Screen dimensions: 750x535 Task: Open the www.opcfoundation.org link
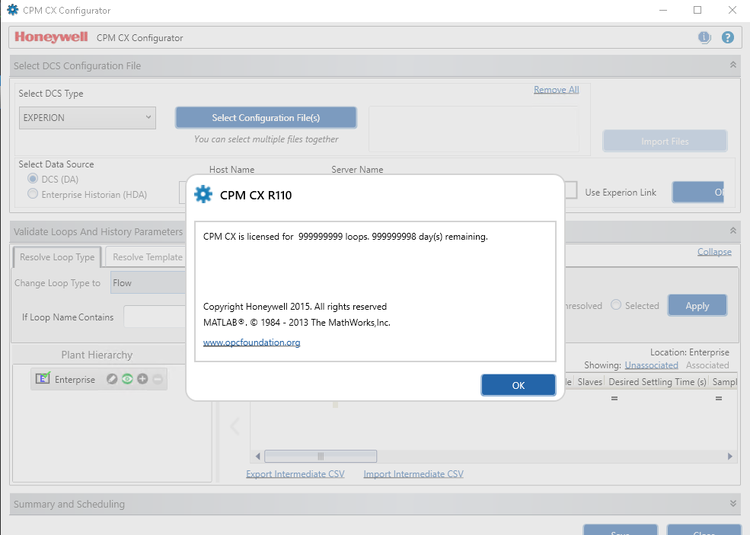(x=251, y=342)
